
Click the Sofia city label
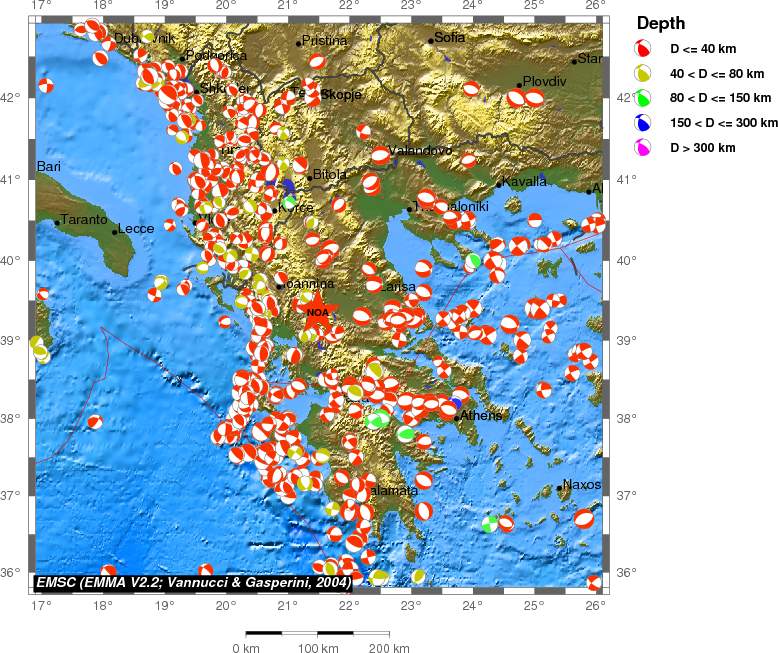450,37
